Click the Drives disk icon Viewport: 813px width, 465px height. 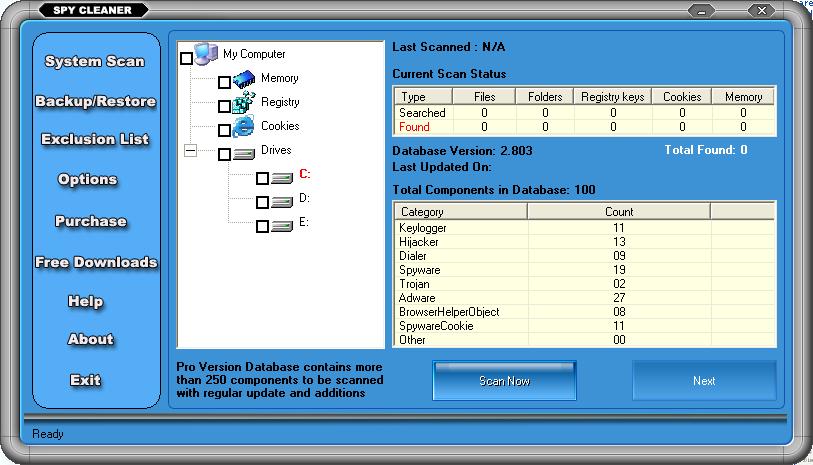pyautogui.click(x=244, y=154)
